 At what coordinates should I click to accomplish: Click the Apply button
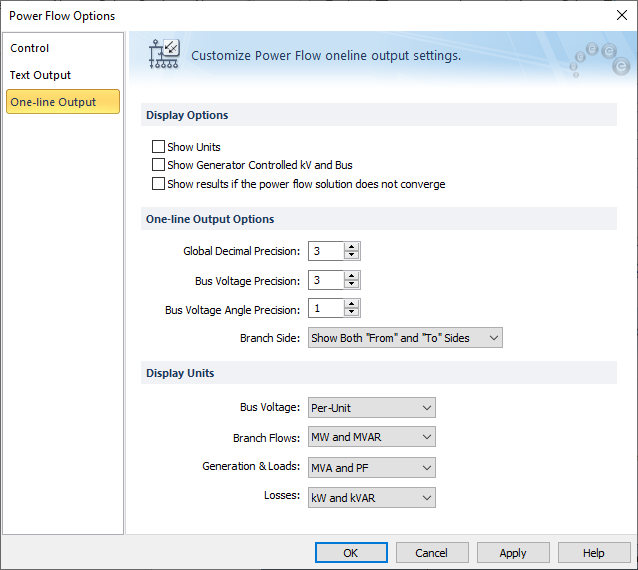[513, 553]
